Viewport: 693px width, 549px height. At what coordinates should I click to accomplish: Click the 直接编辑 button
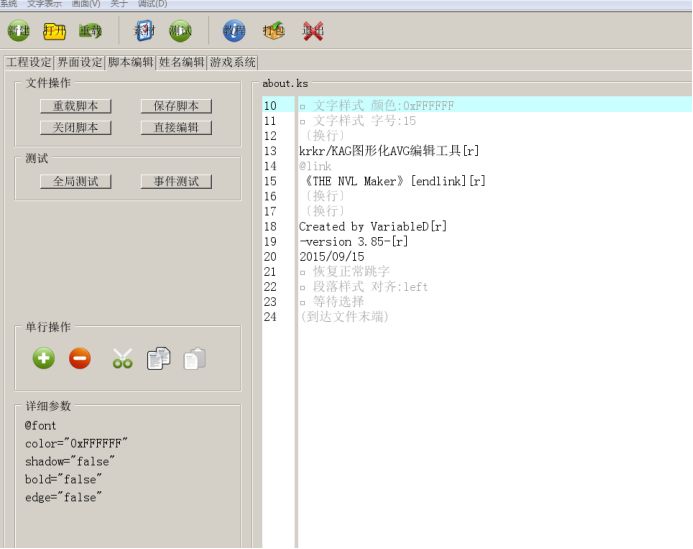pyautogui.click(x=176, y=128)
